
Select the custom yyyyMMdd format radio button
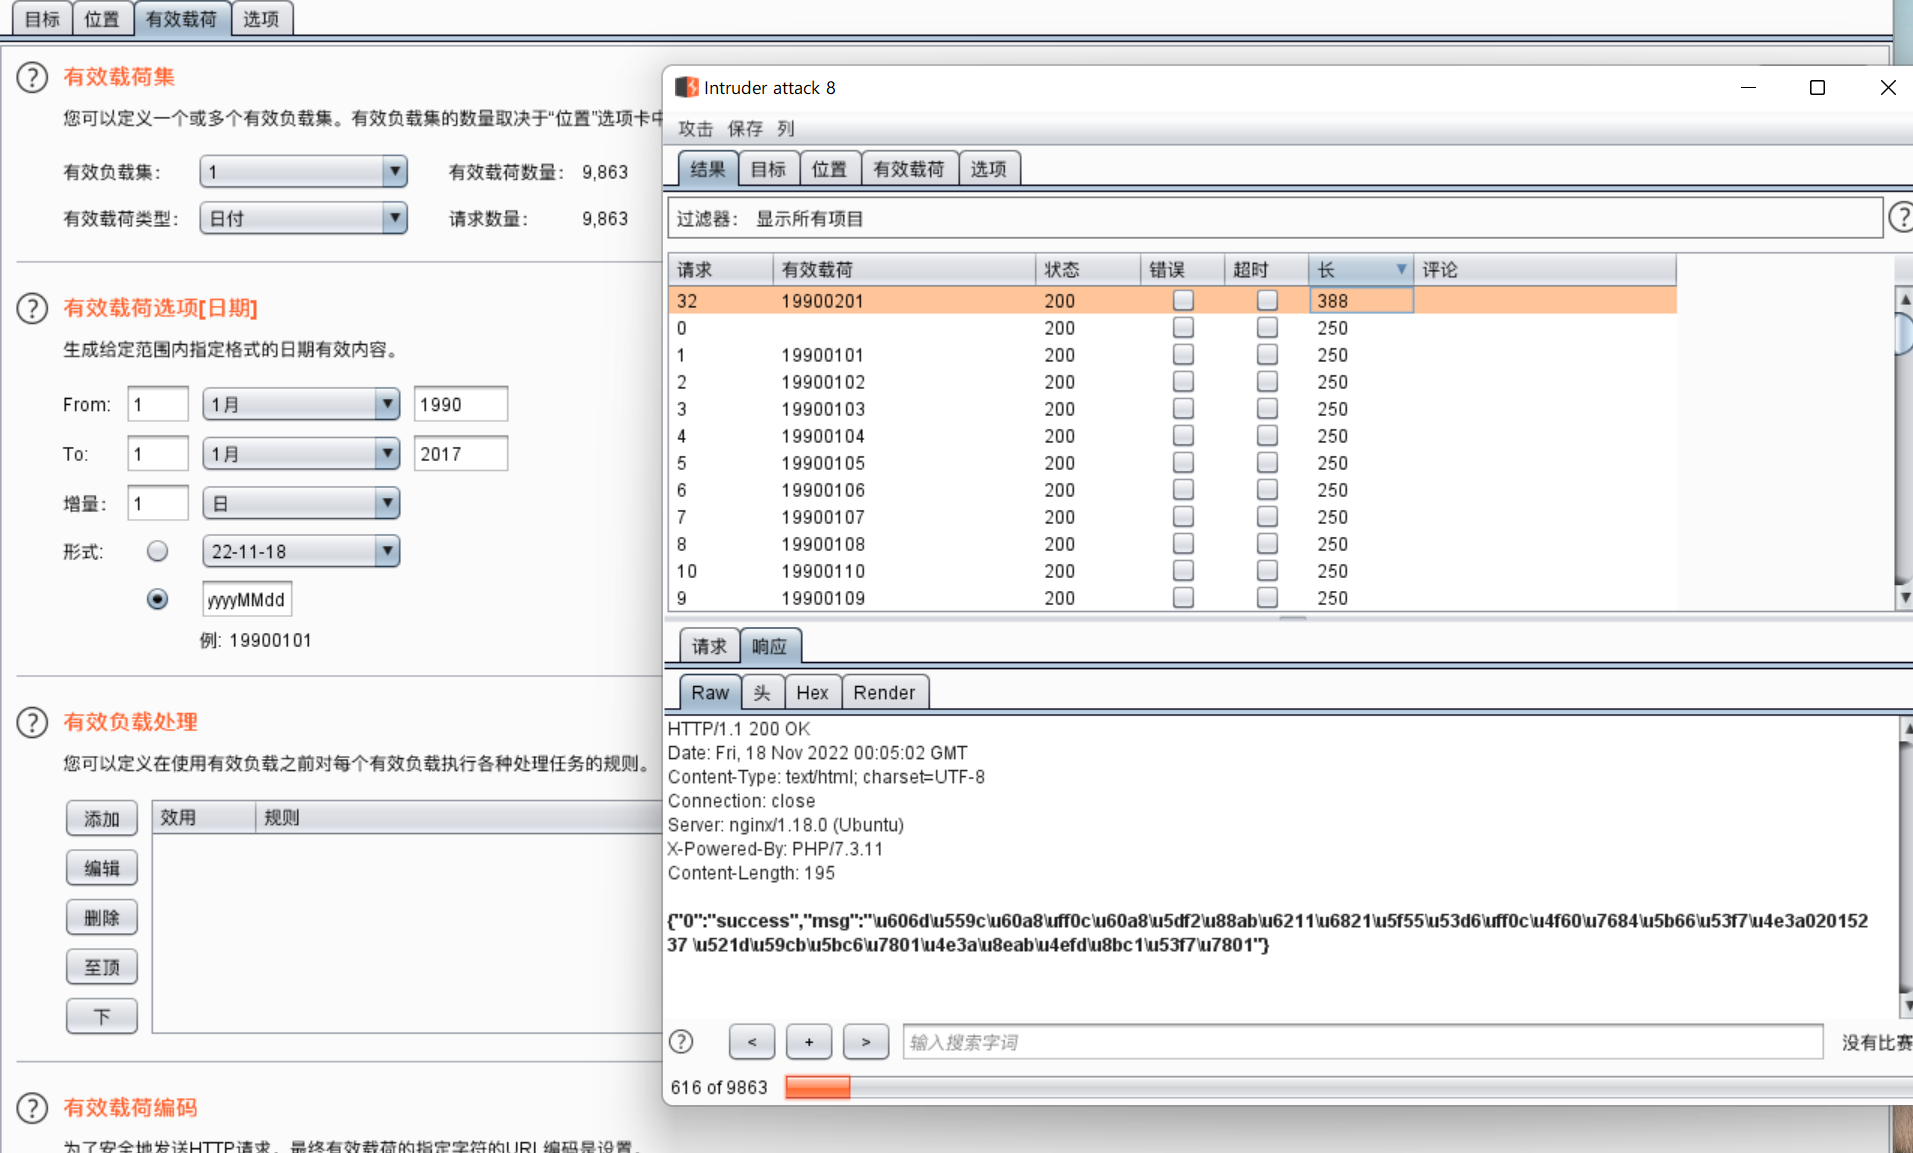pyautogui.click(x=157, y=599)
